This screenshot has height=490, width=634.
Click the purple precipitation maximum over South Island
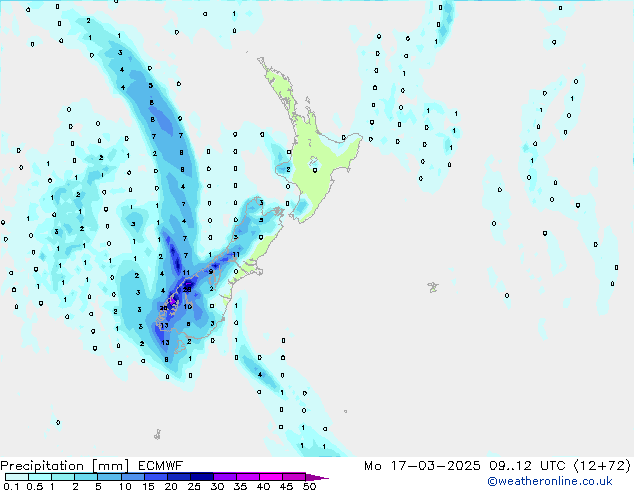pyautogui.click(x=172, y=300)
